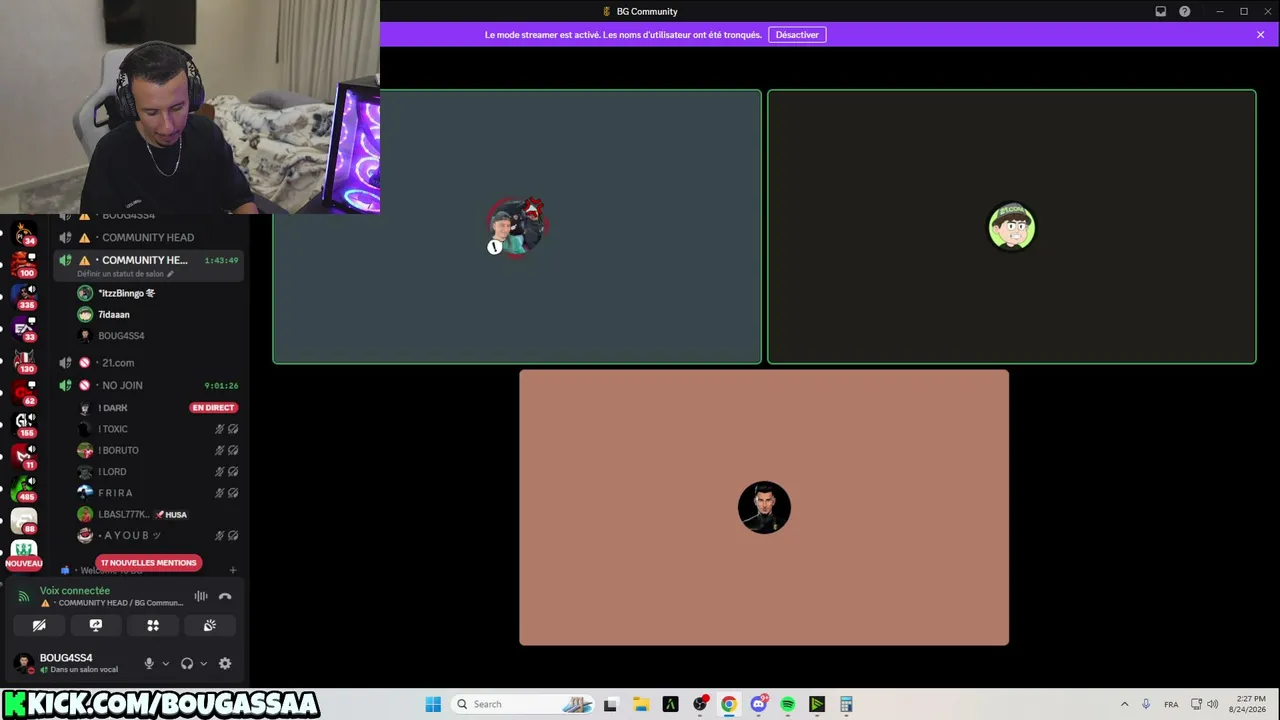Open Discord from the taskbar
The width and height of the screenshot is (1280, 720).
(759, 704)
